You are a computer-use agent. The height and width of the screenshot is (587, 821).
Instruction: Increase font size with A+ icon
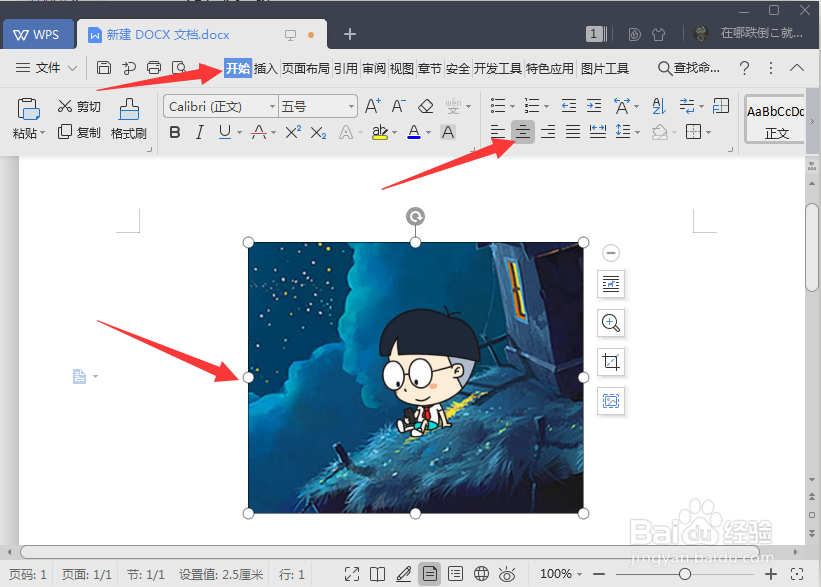pyautogui.click(x=372, y=106)
